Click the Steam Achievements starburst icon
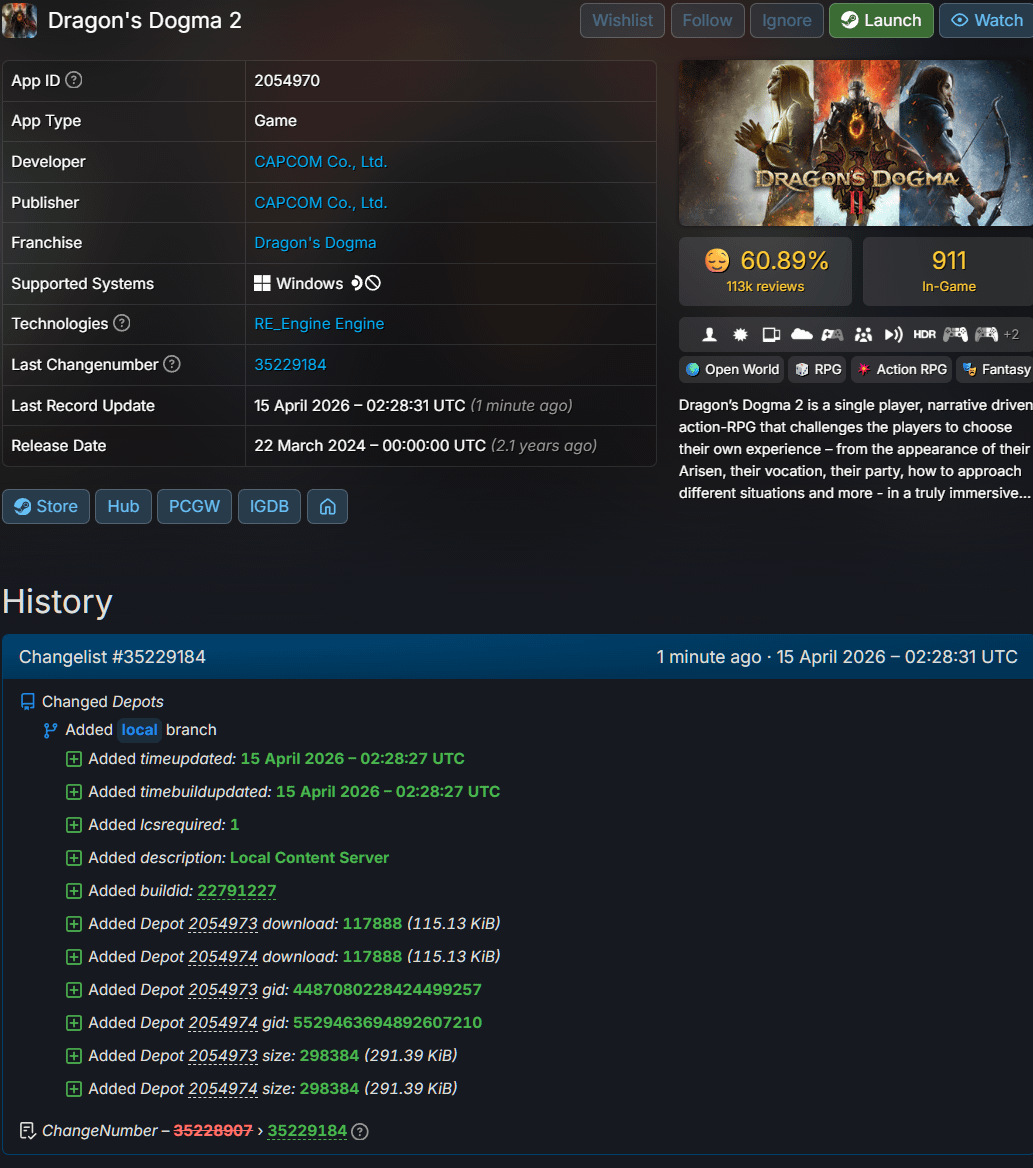Screen dimensions: 1033x1168 click(x=740, y=334)
